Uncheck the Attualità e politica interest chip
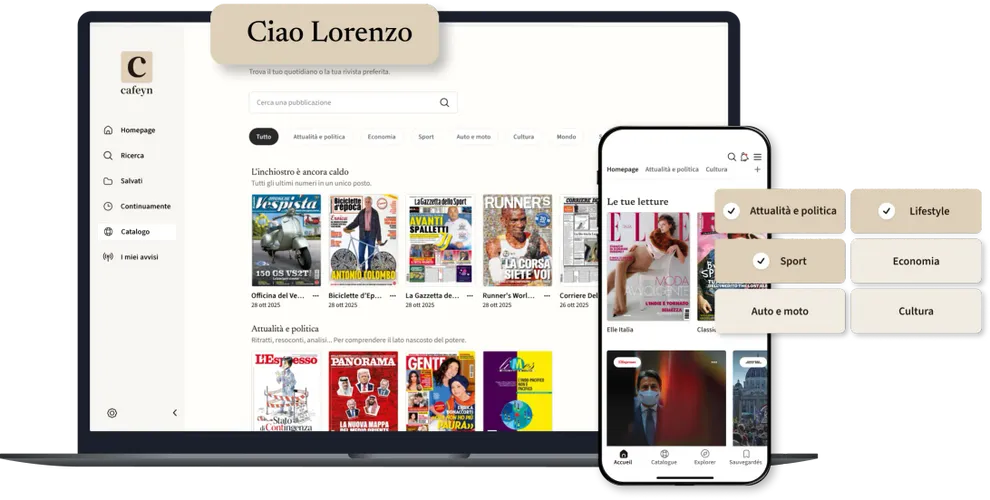990x500 pixels. (780, 211)
